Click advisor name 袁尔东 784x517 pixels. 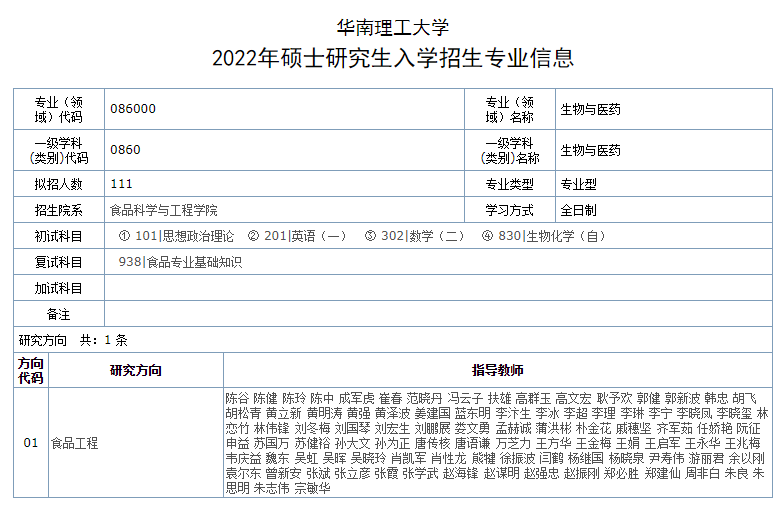pyautogui.click(x=244, y=473)
